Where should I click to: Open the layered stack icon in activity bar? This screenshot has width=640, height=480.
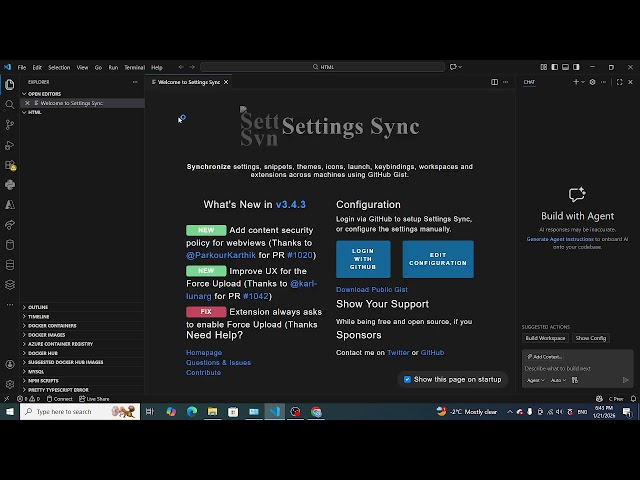(x=10, y=285)
